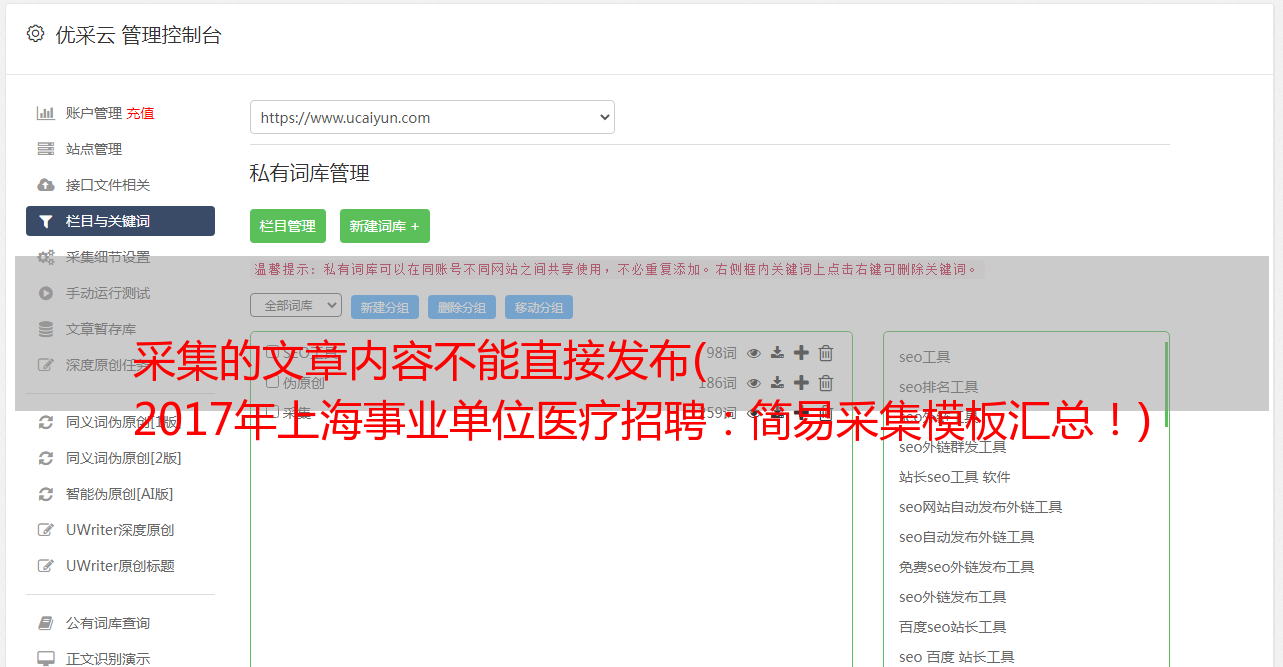1283x667 pixels.
Task: Tick the 采集 library checkbox
Action: click(x=272, y=412)
